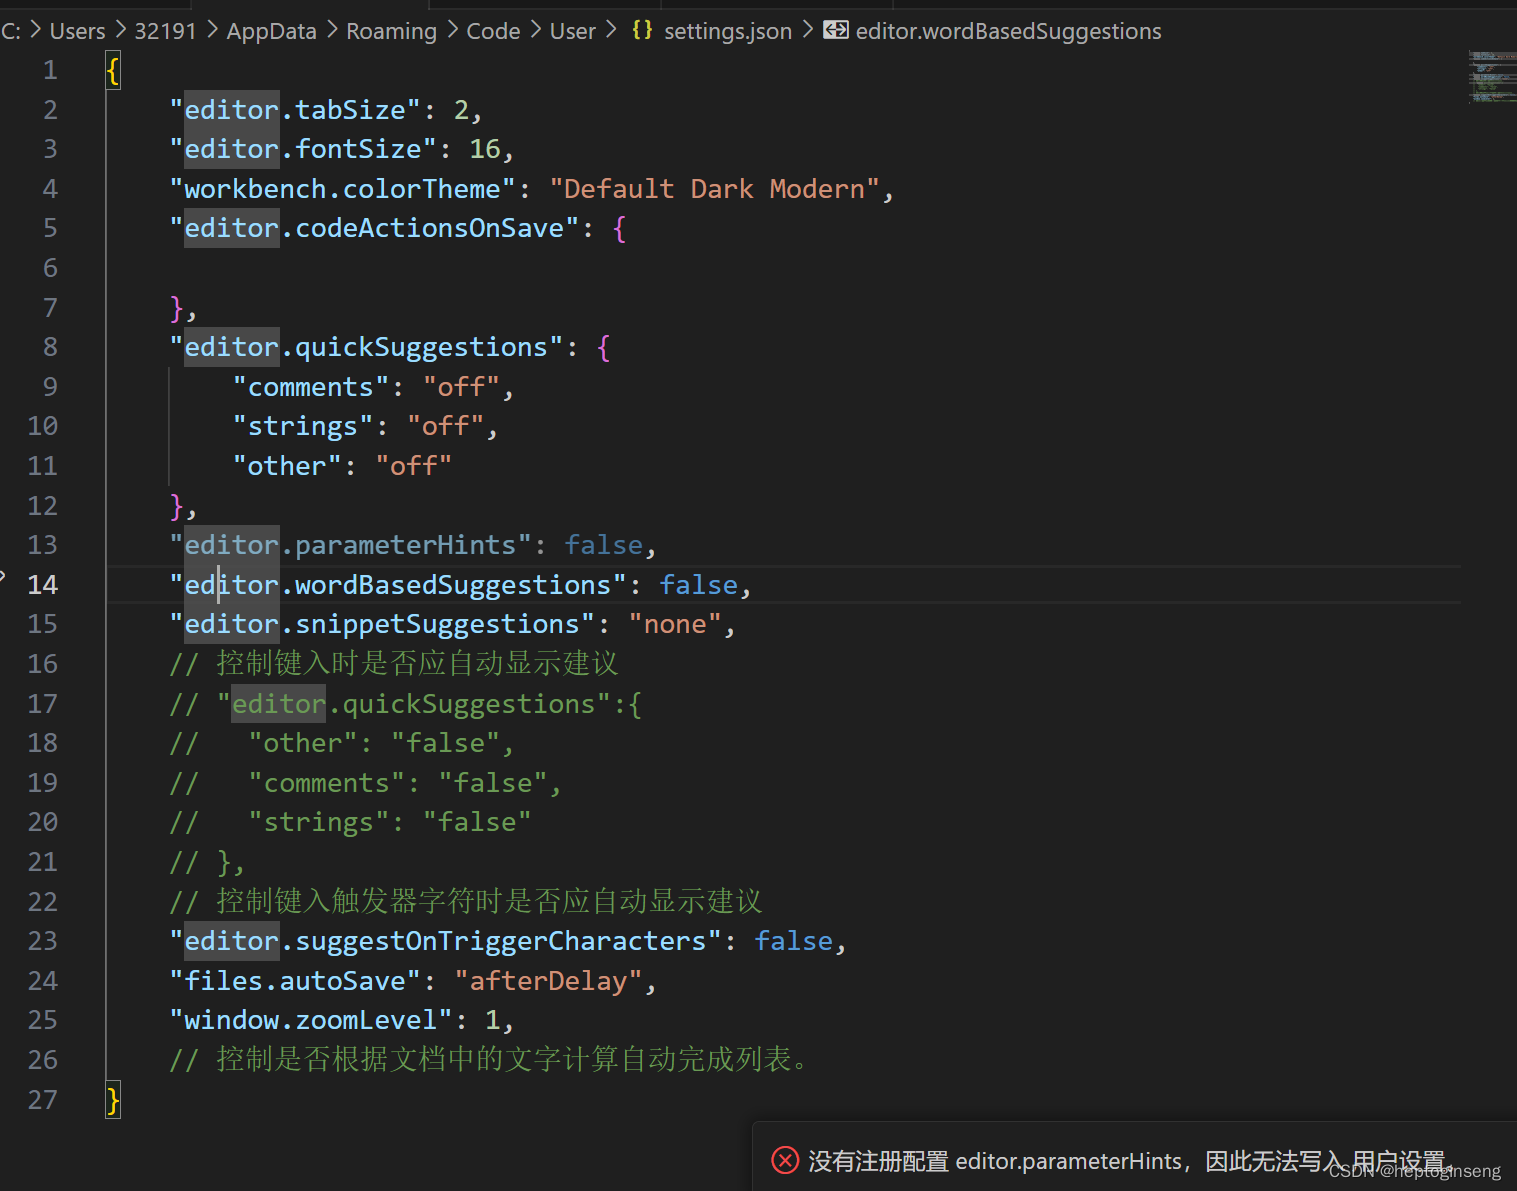This screenshot has width=1517, height=1191.
Task: Click the editor.wordBasedSuggestions breadcrumb label
Action: coord(1008,30)
